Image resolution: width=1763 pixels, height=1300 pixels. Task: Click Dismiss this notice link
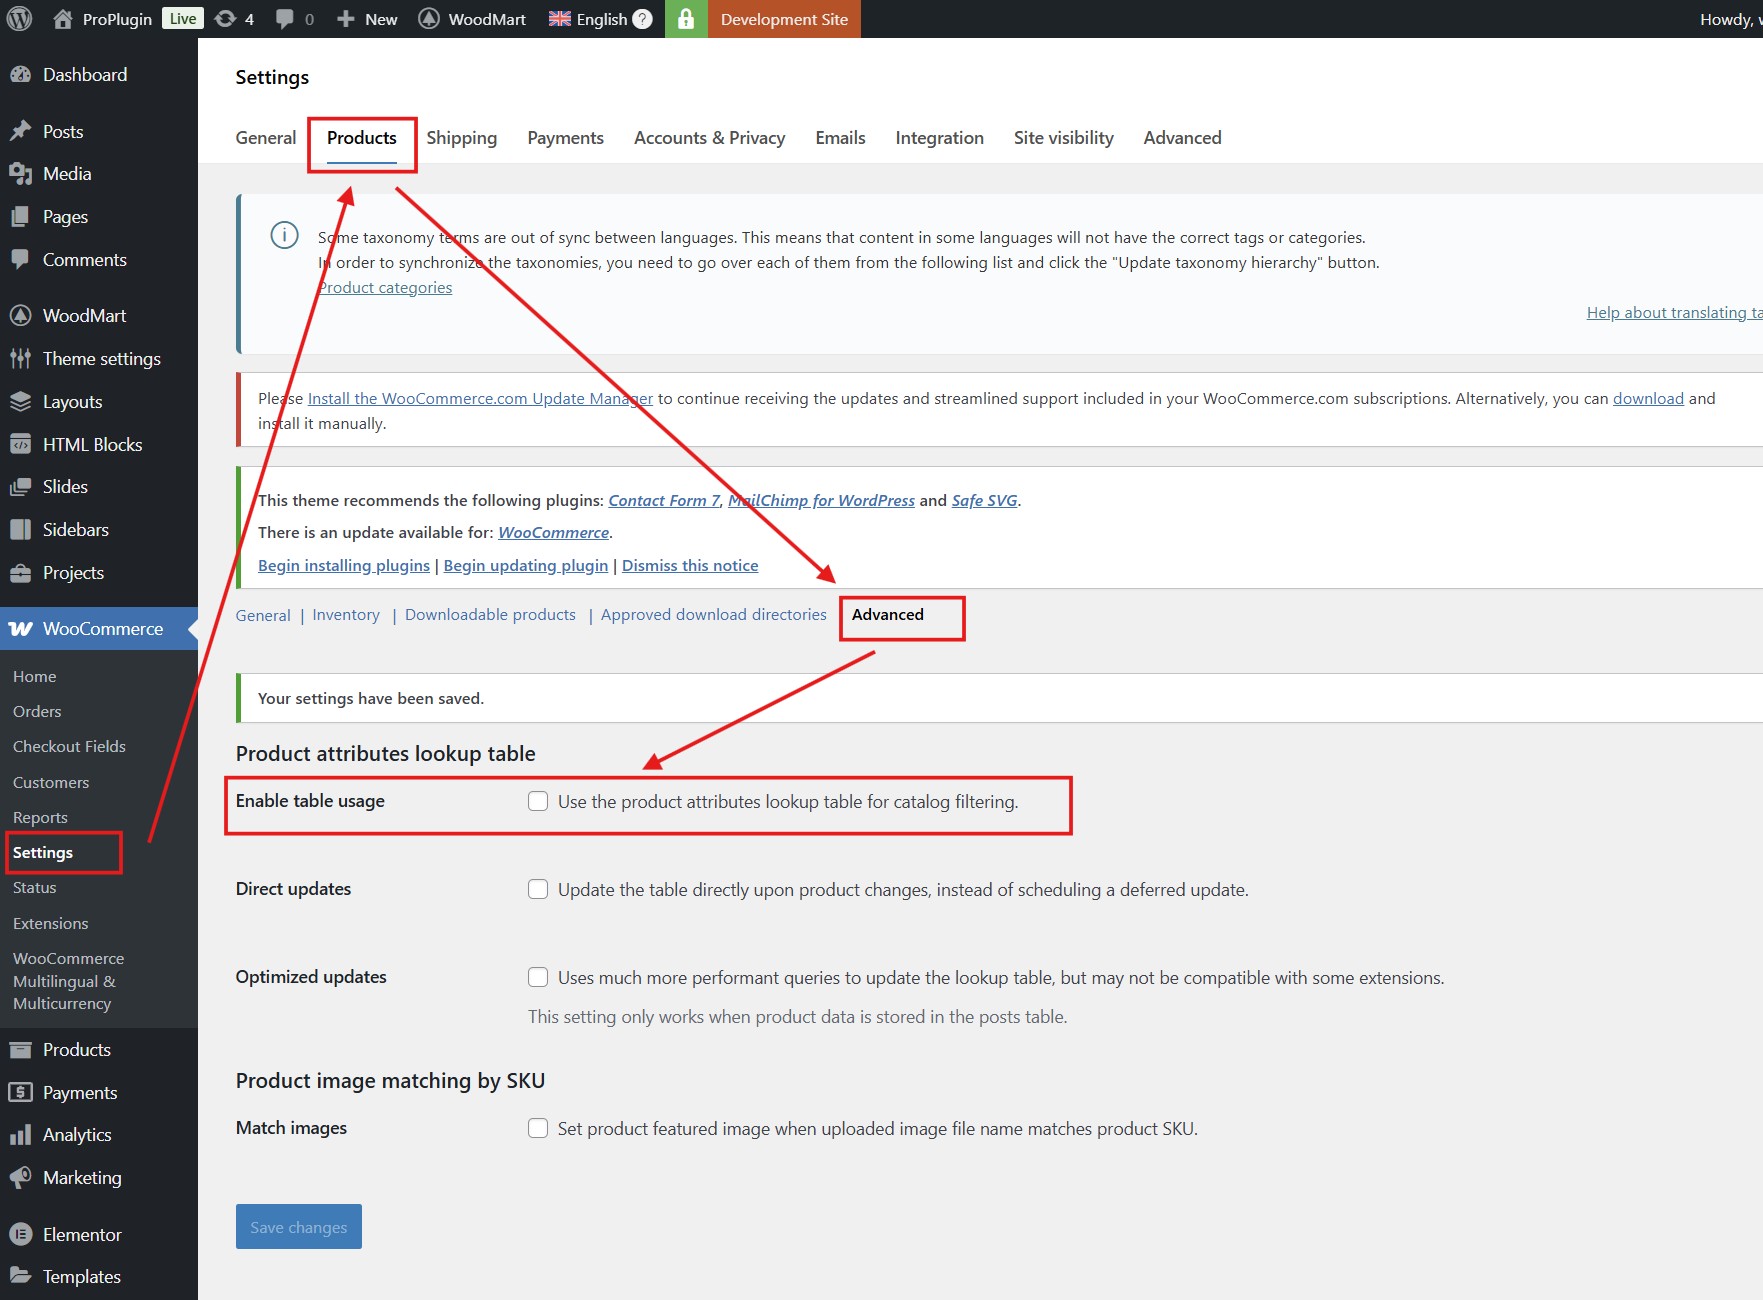tap(690, 566)
